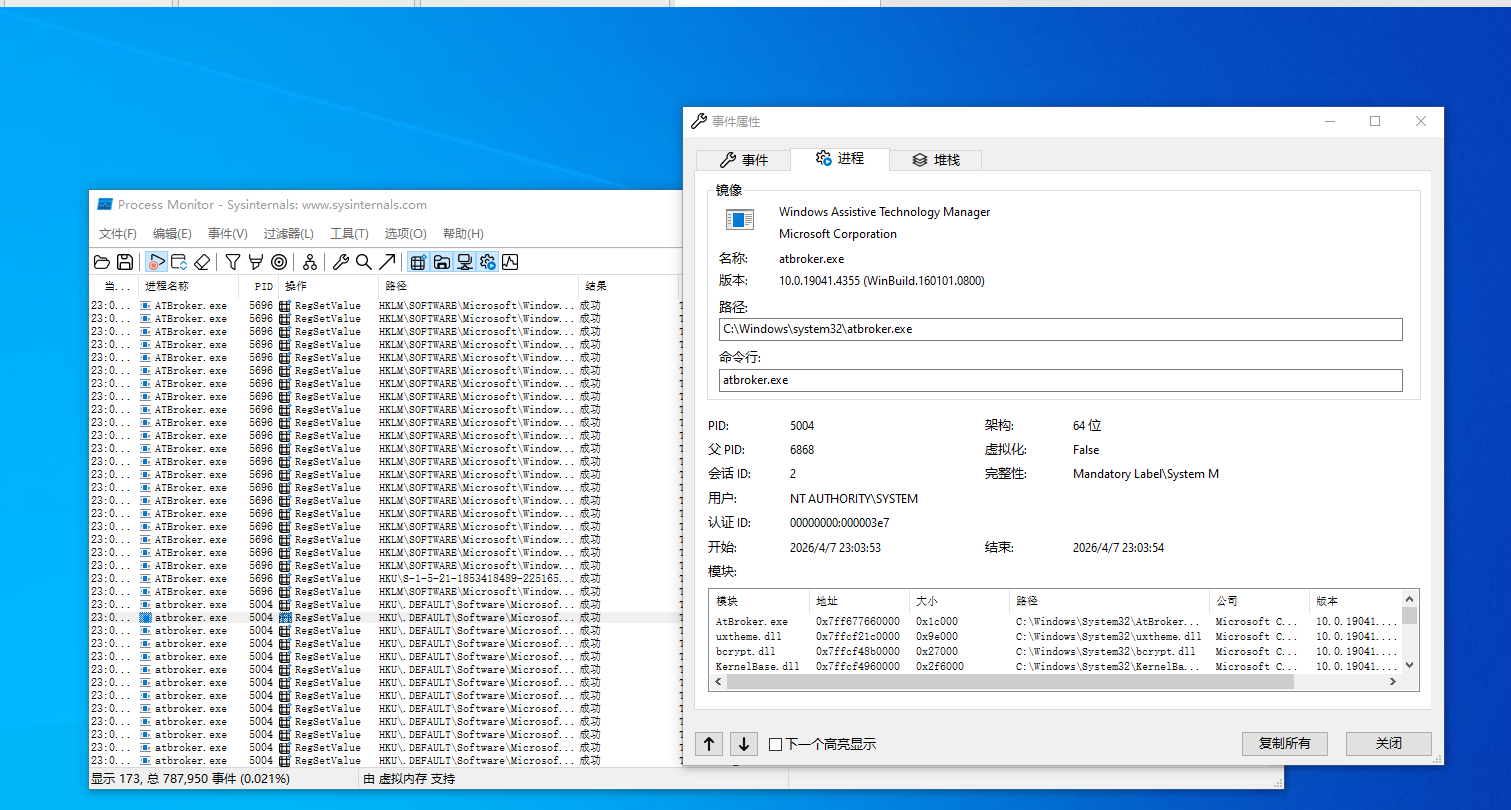Select the target crosshair include-process icon

279,262
